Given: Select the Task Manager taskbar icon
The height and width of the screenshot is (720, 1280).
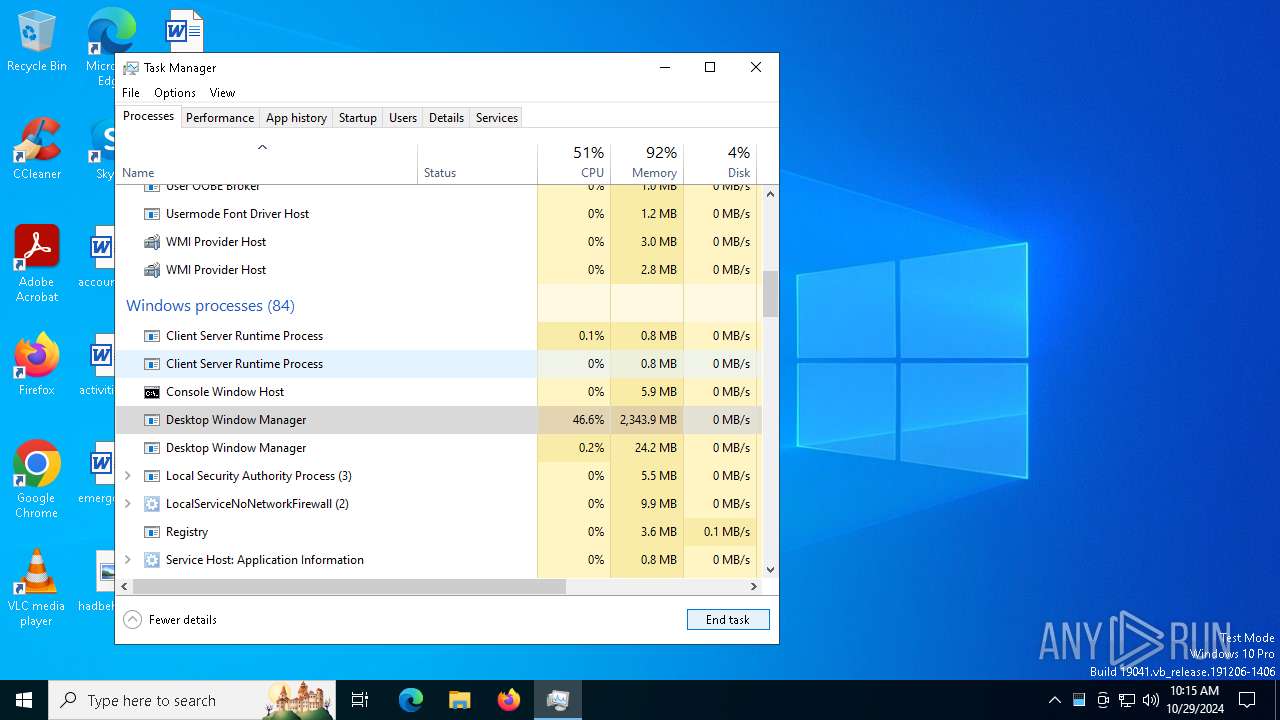Looking at the screenshot, I should coord(558,700).
